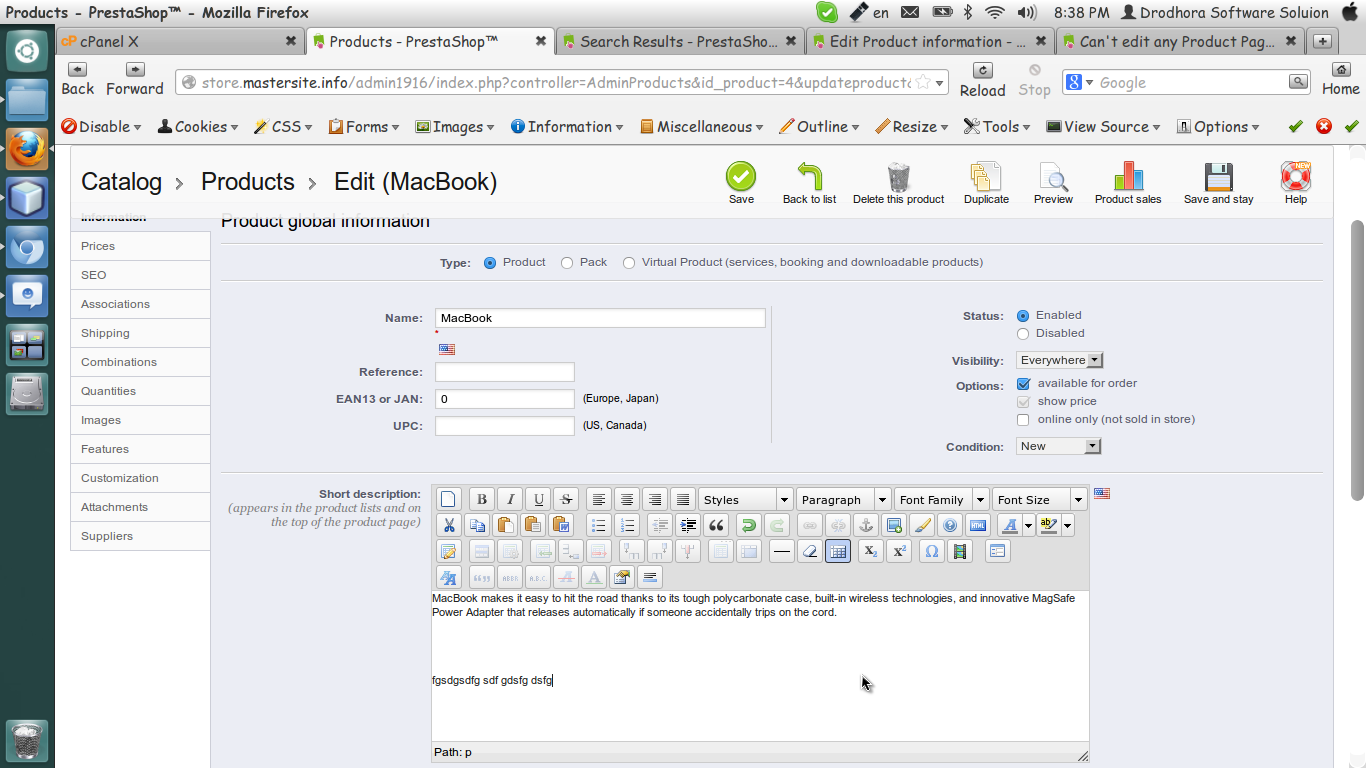Click the subscript icon

pos(871,551)
